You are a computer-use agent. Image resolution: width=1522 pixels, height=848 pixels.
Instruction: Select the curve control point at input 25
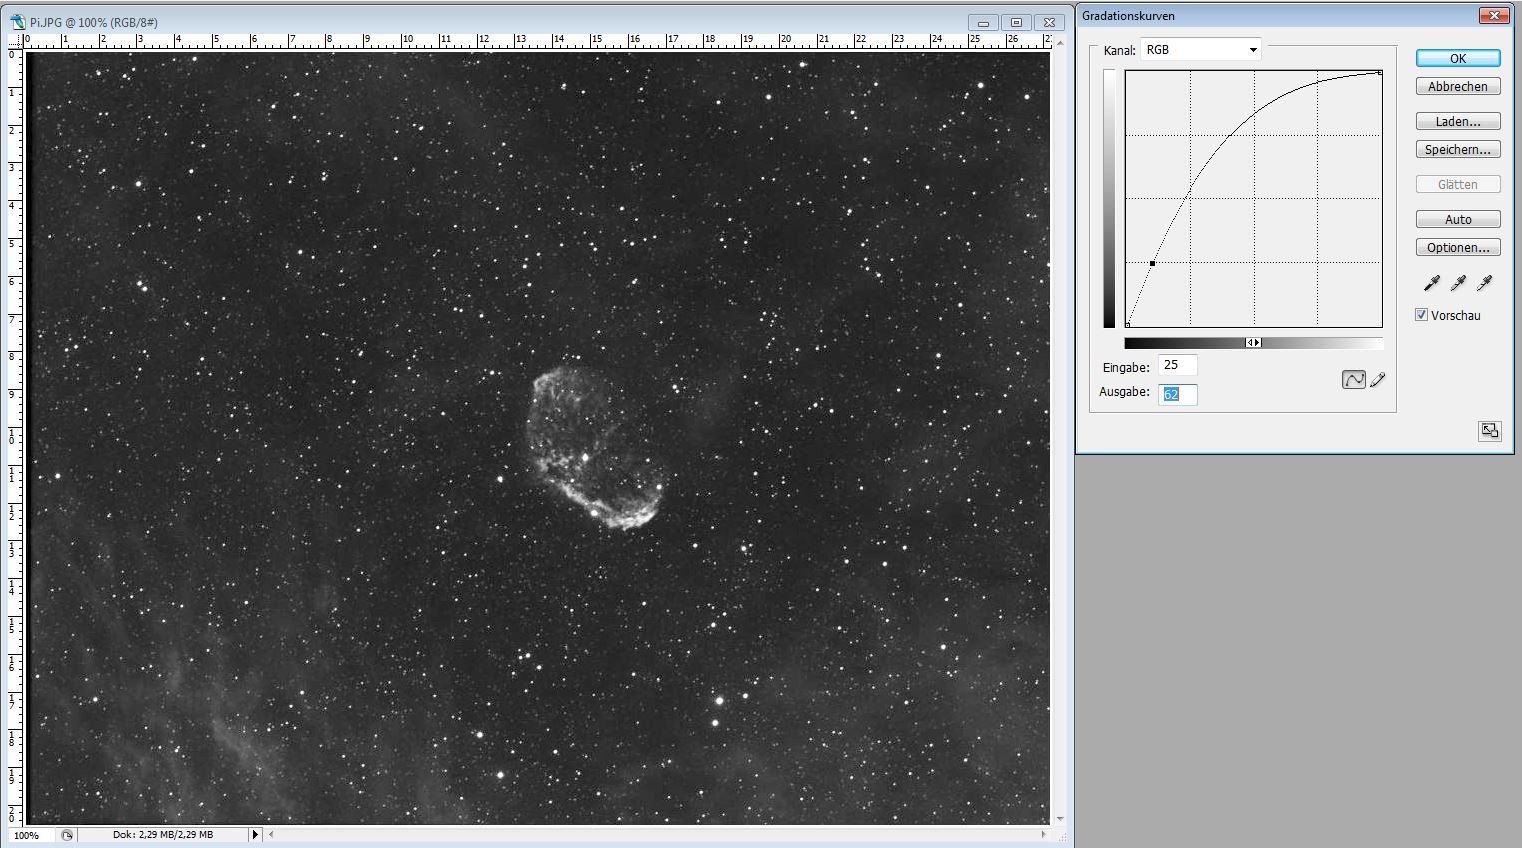[1152, 263]
